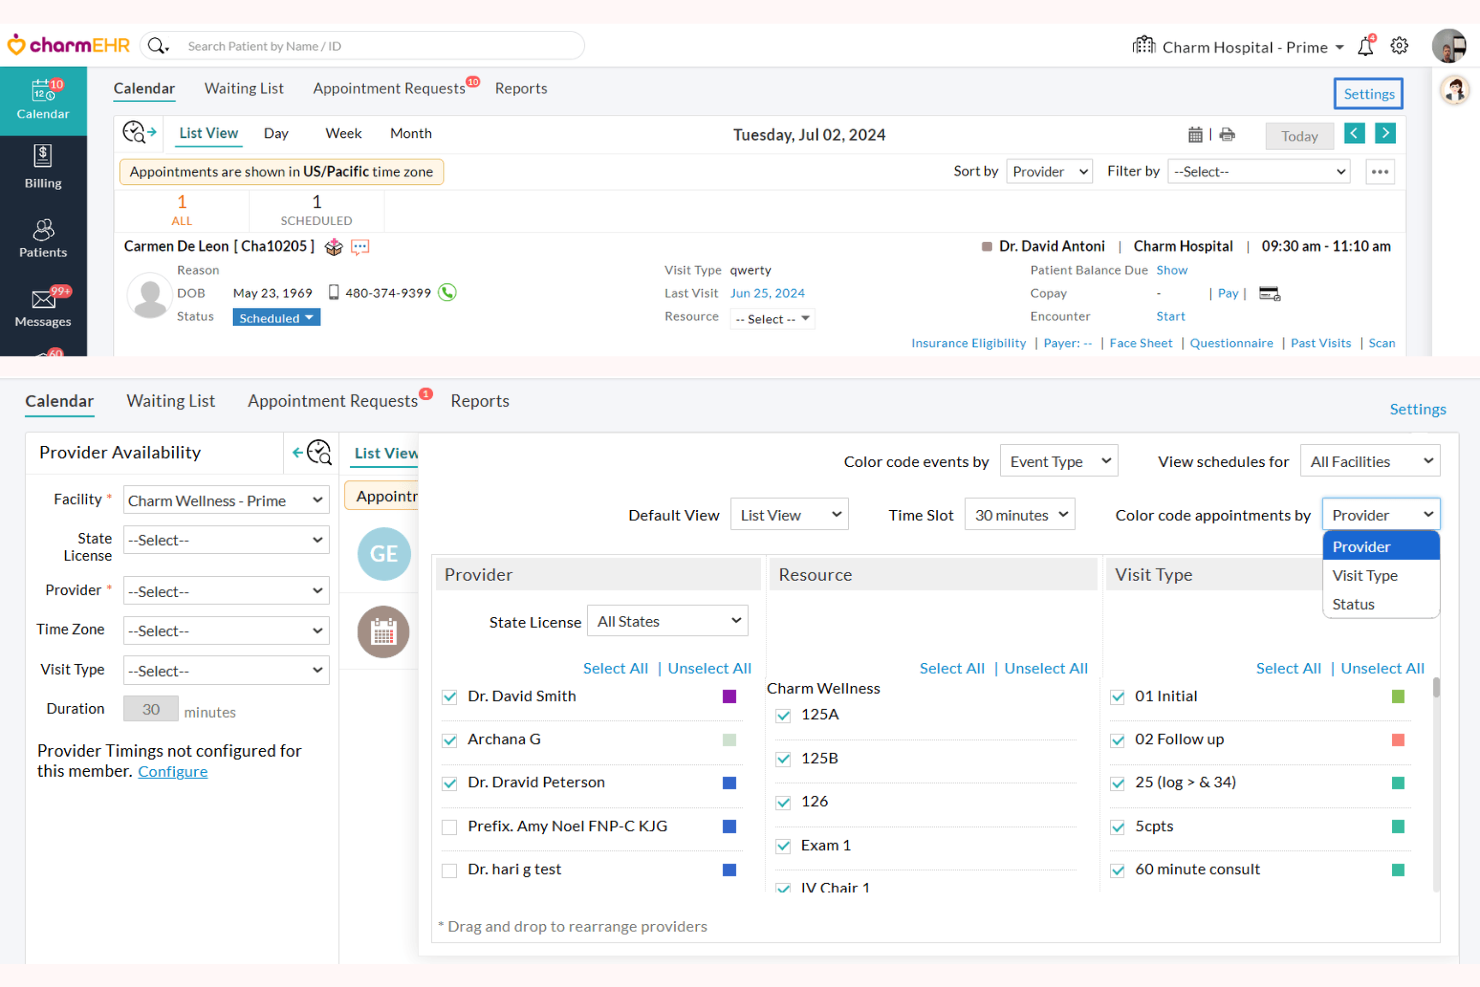
Task: Select the Billing icon in the sidebar
Action: [43, 168]
